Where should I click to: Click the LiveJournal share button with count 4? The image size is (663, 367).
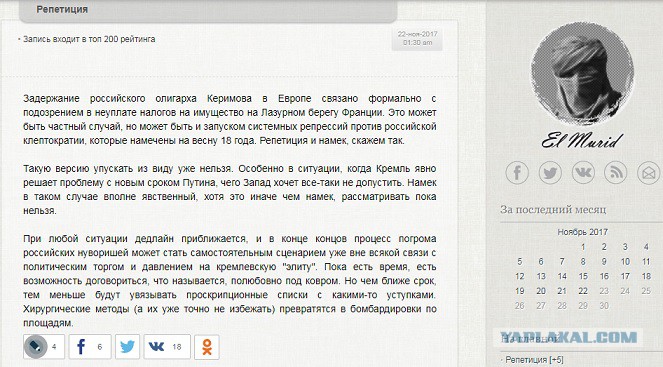pyautogui.click(x=44, y=347)
